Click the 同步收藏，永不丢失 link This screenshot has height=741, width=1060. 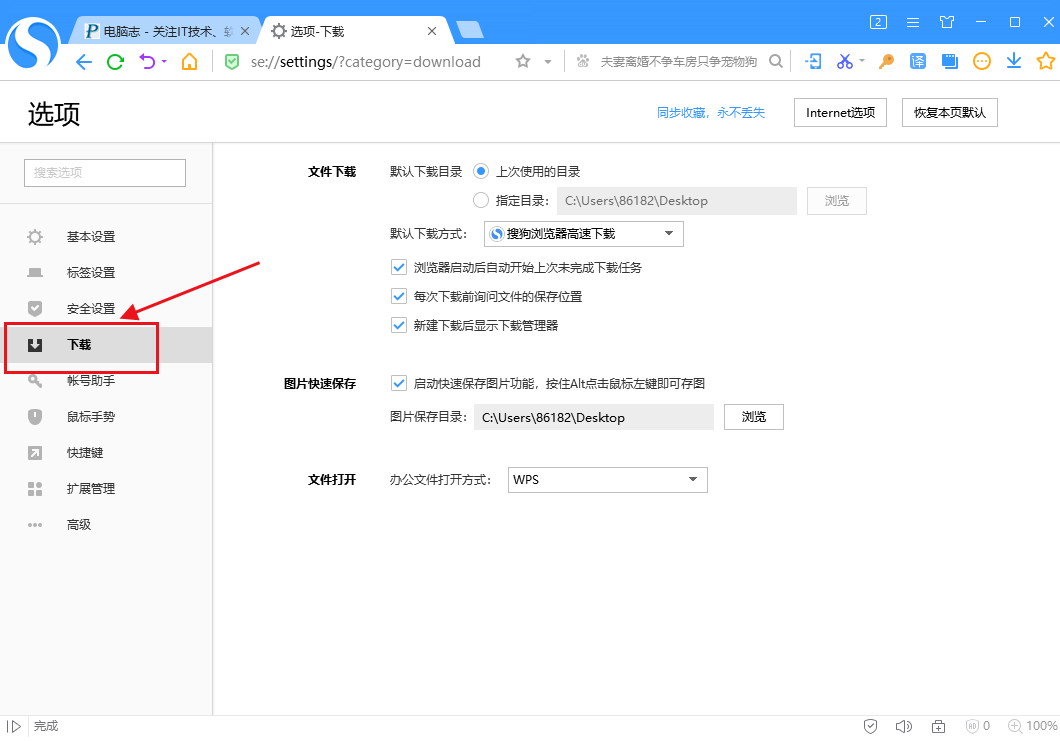coord(713,113)
